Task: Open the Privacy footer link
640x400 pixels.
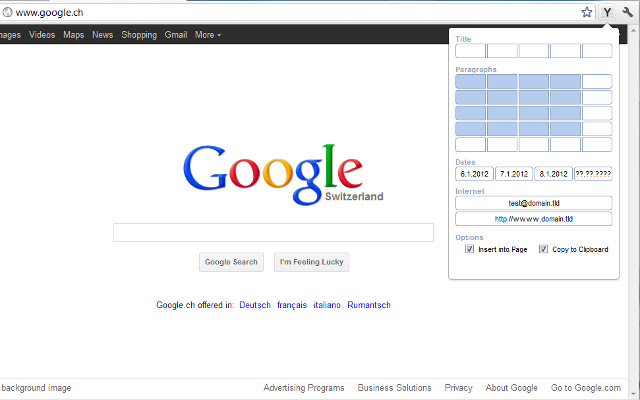Action: (x=458, y=388)
